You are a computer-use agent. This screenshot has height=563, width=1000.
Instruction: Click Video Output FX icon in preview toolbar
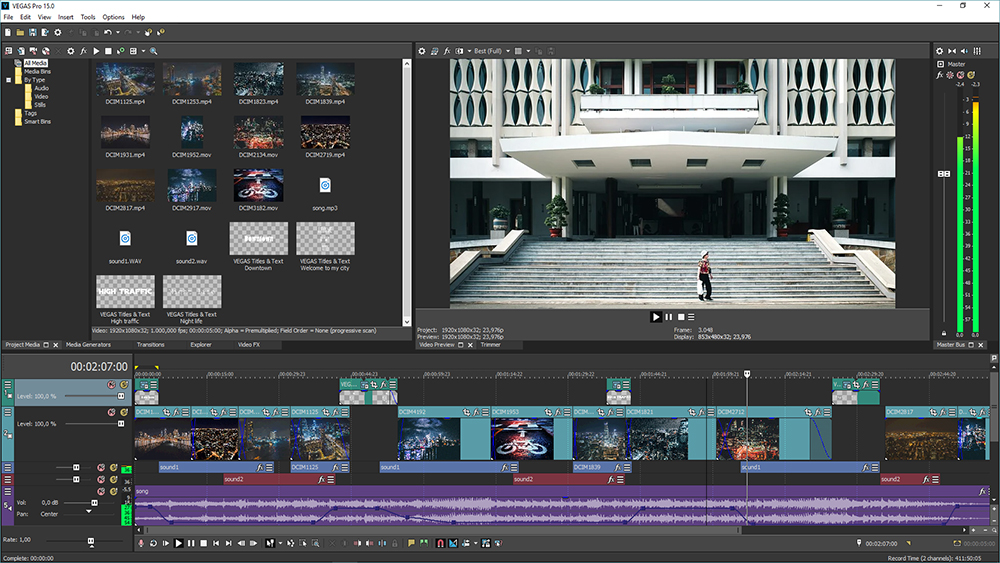[447, 51]
